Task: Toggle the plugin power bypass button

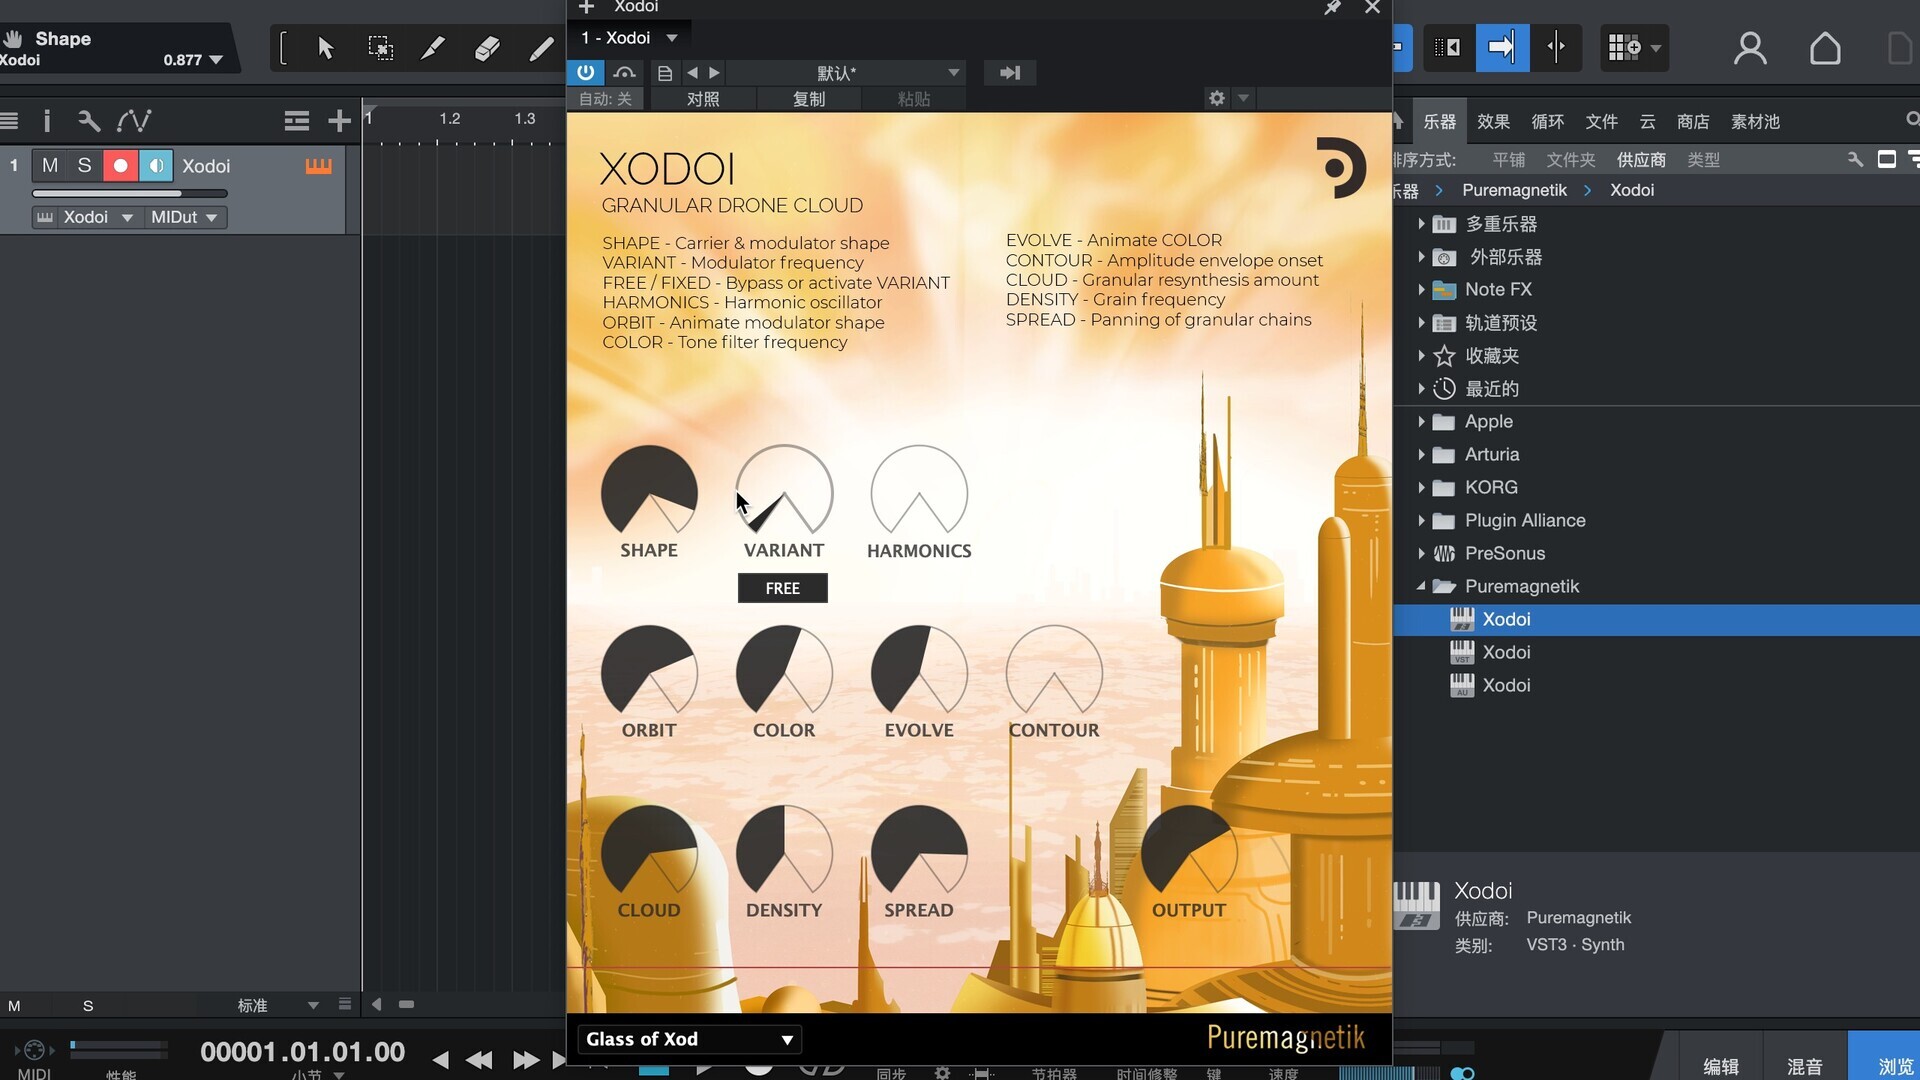Action: (x=586, y=73)
